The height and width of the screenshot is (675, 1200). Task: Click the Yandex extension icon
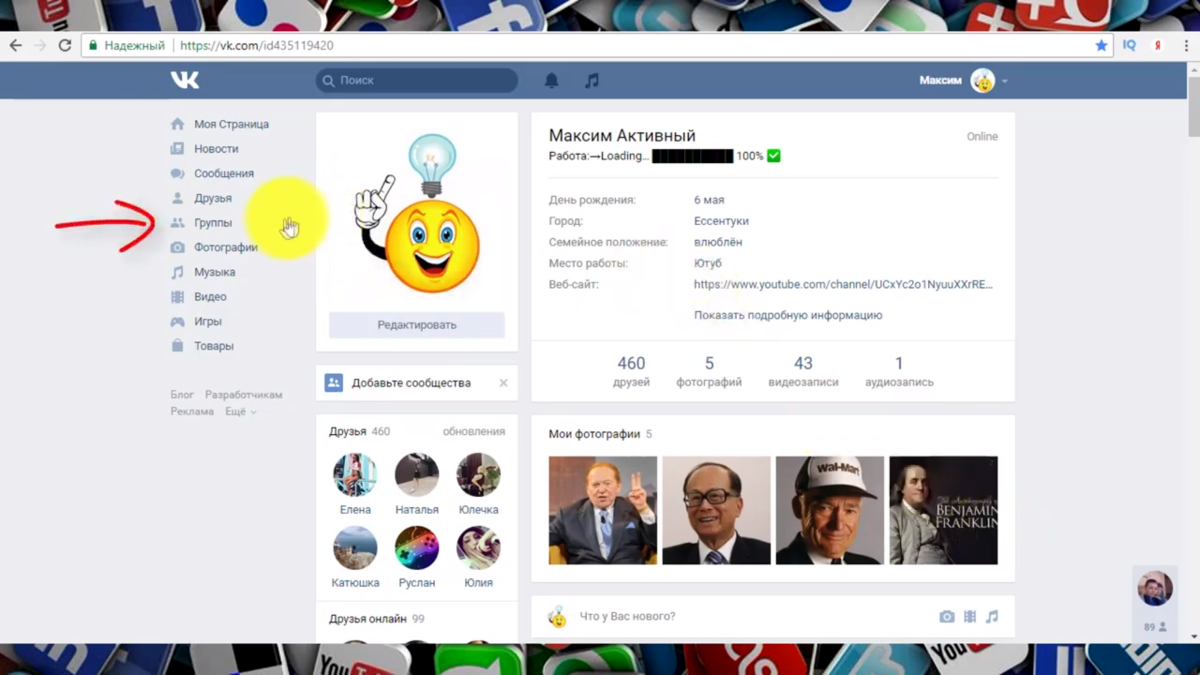[1158, 45]
